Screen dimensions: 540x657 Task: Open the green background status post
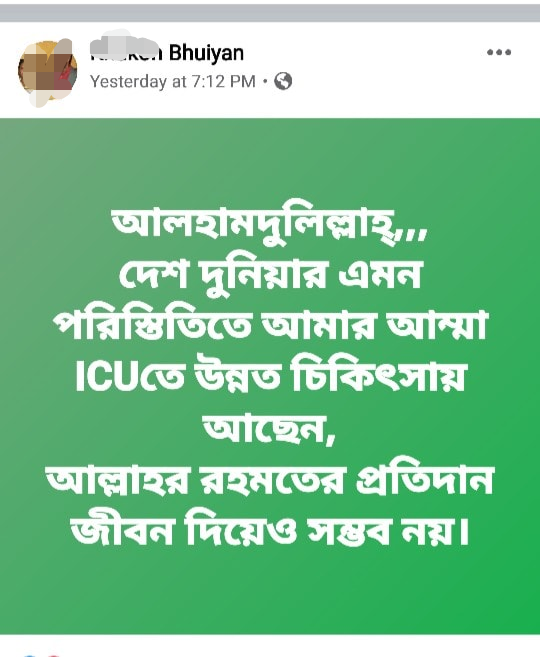[x=270, y=376]
